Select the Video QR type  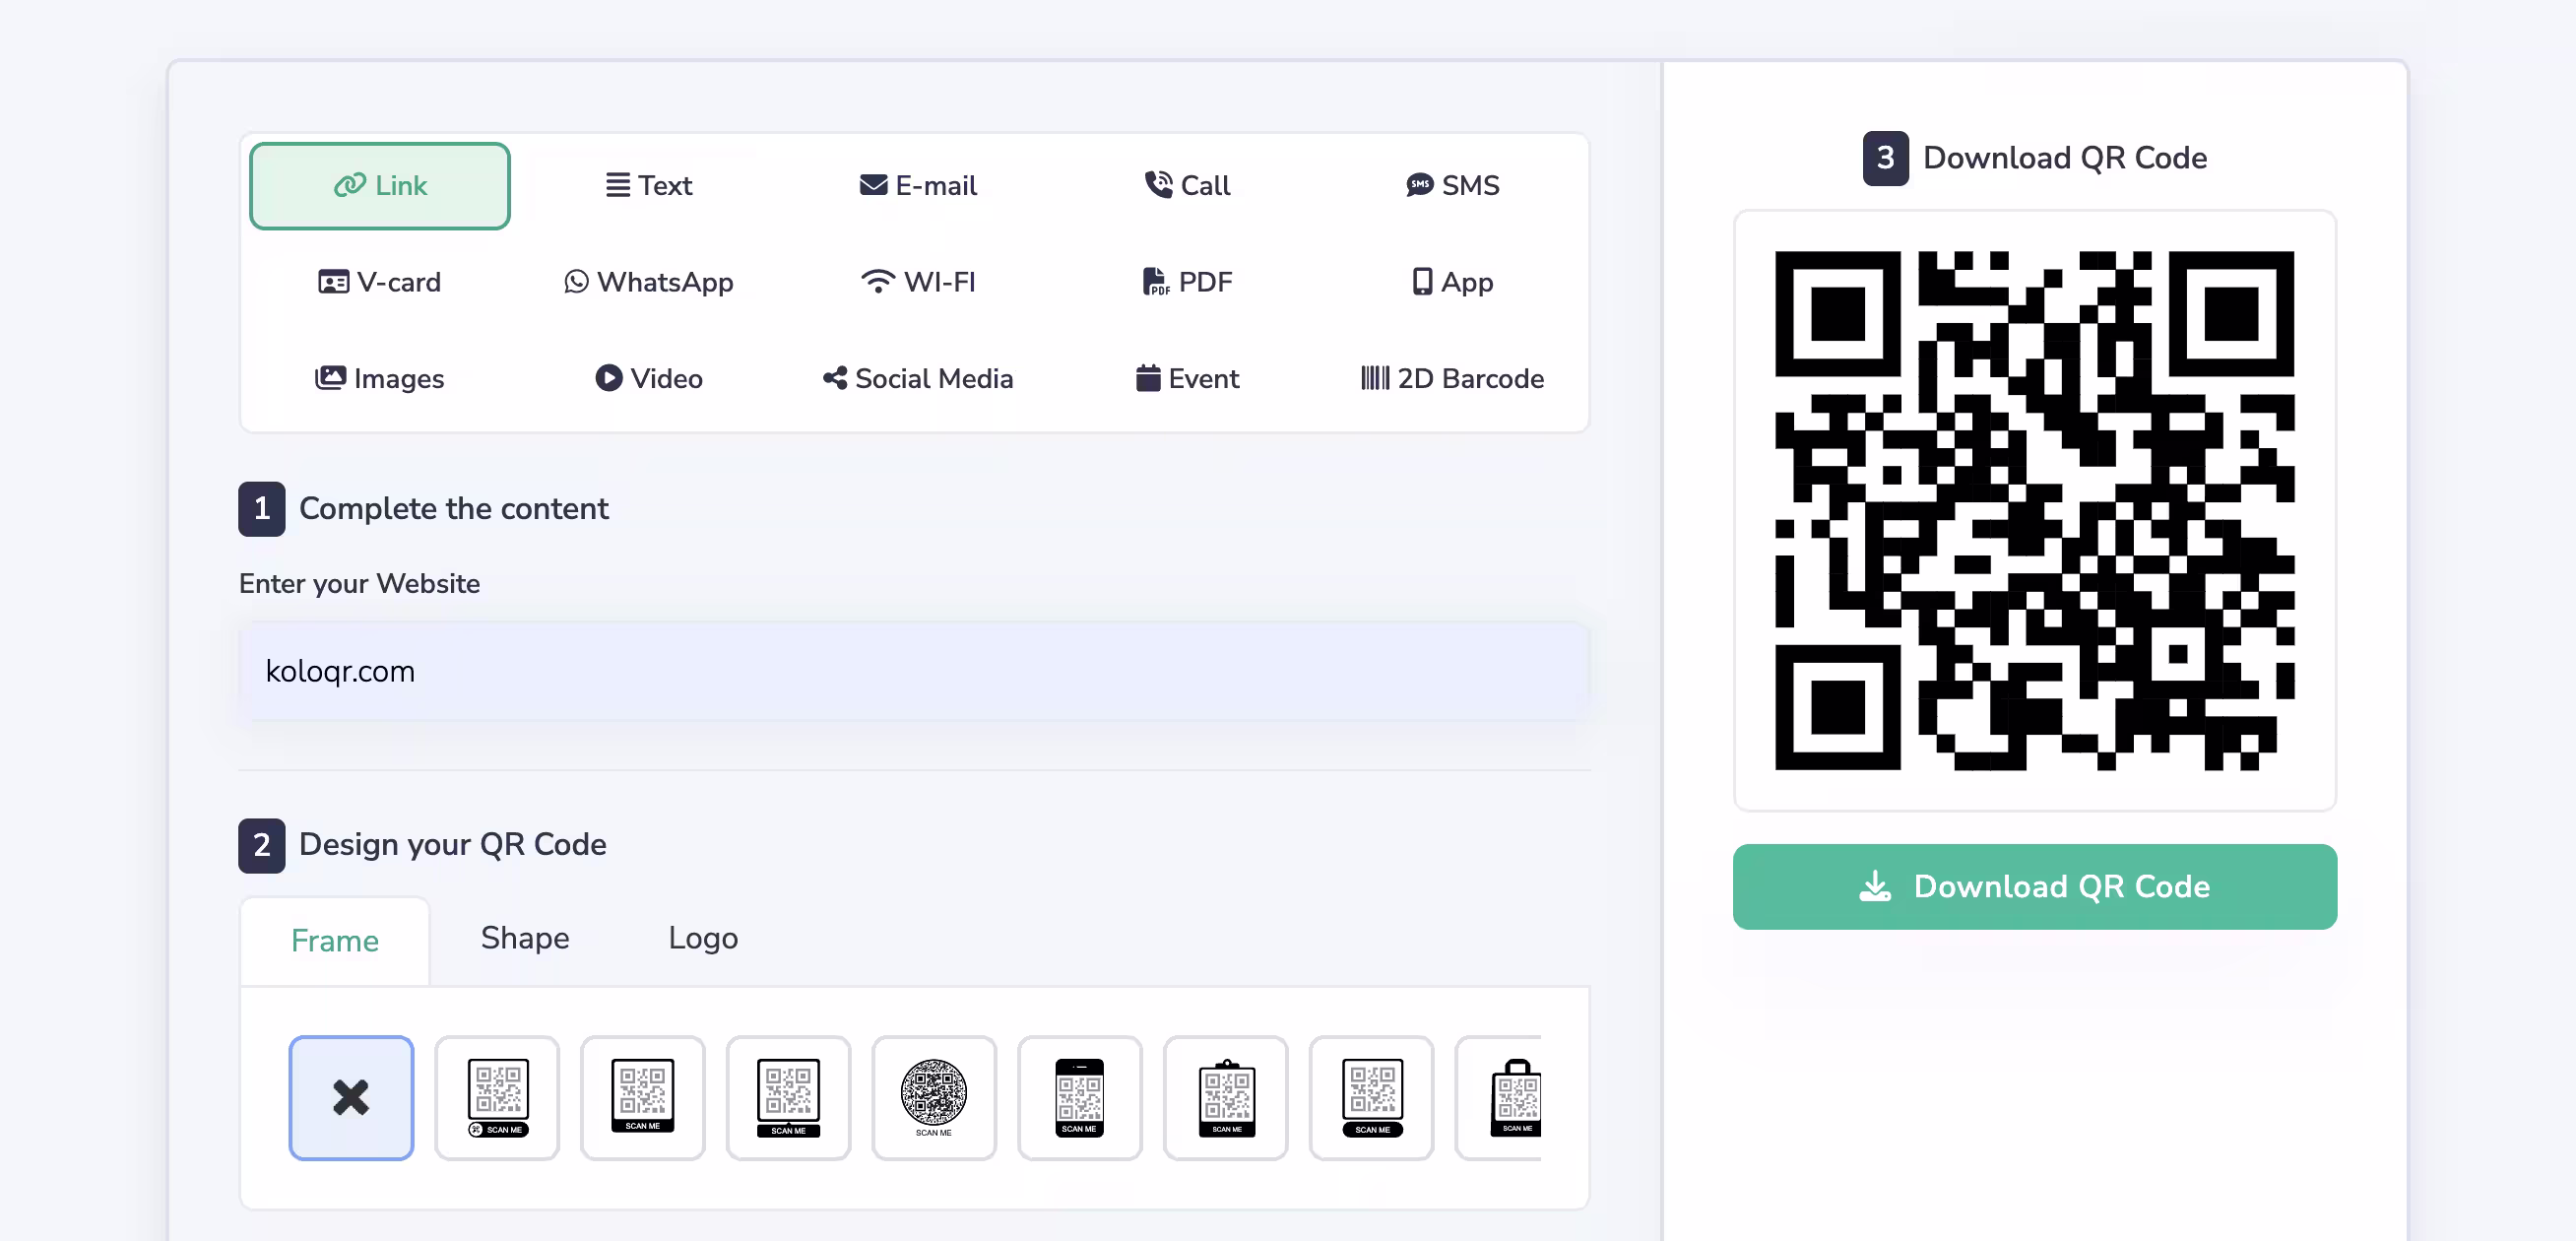click(649, 379)
